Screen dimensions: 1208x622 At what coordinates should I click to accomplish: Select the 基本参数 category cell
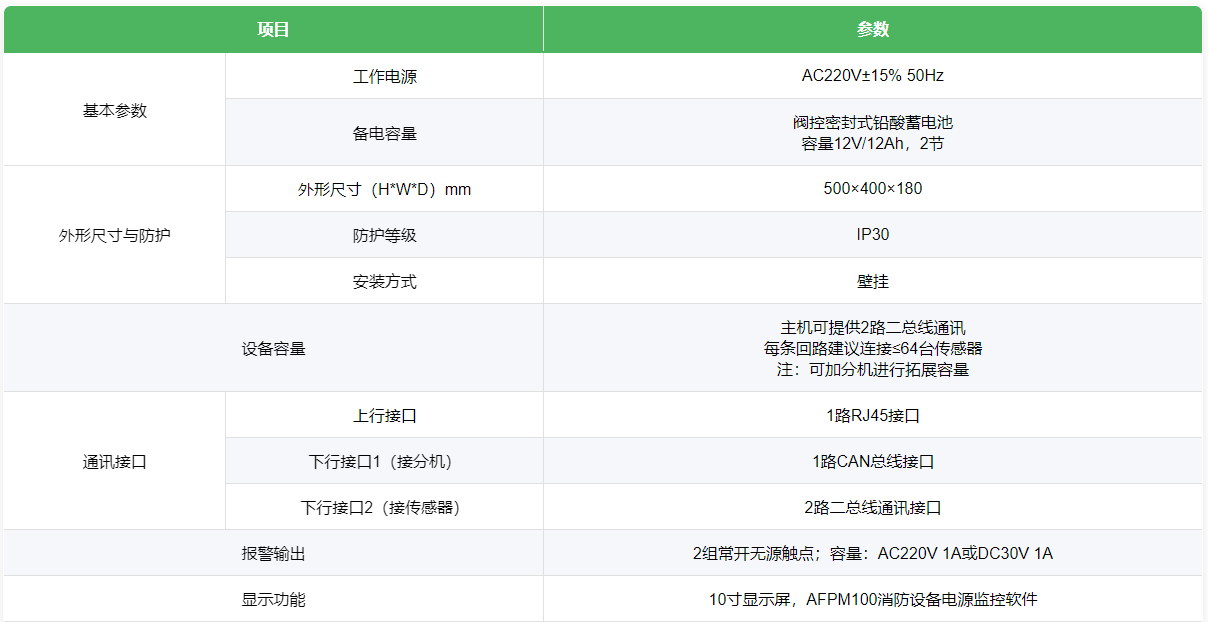pos(115,110)
